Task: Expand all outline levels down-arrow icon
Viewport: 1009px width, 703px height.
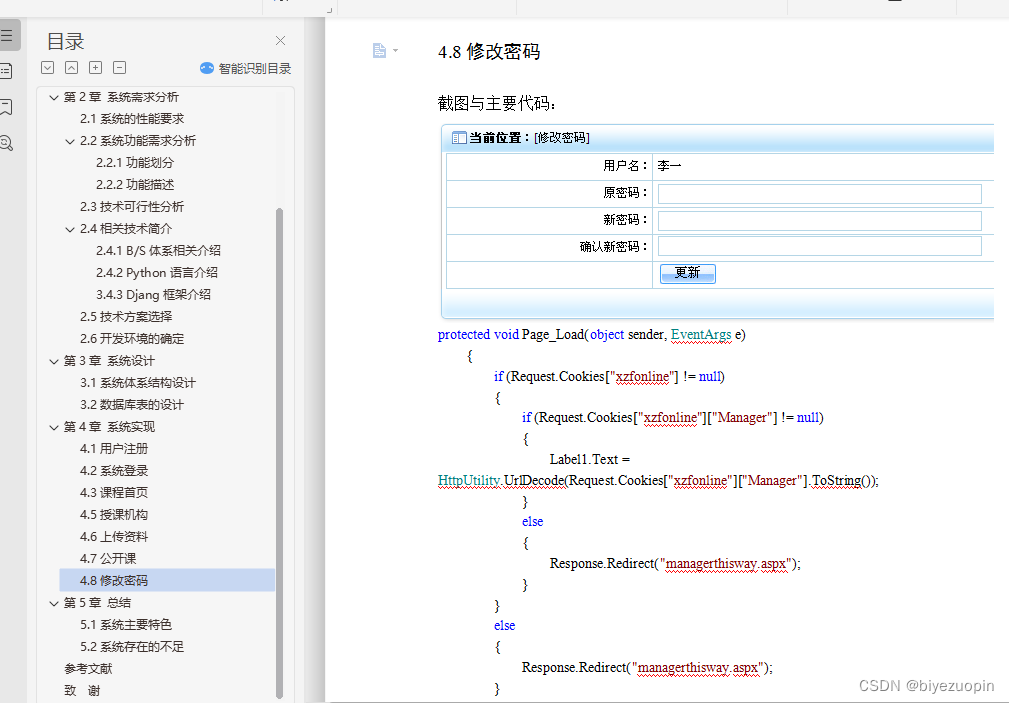Action: point(48,68)
